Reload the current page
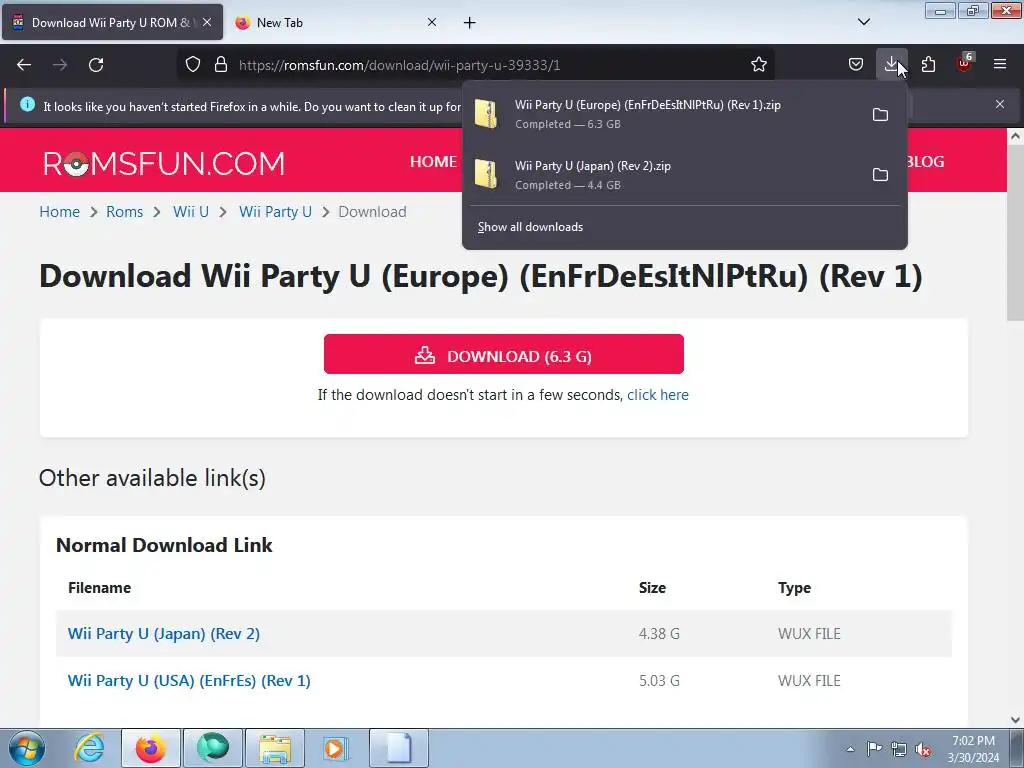 (x=96, y=65)
